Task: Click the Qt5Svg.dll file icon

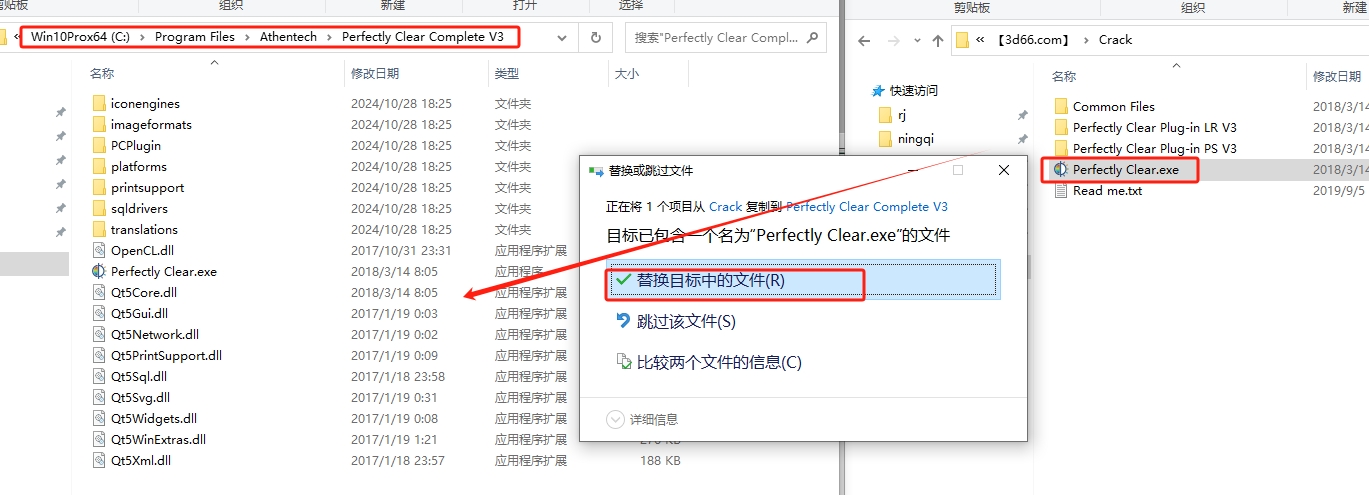Action: point(98,397)
